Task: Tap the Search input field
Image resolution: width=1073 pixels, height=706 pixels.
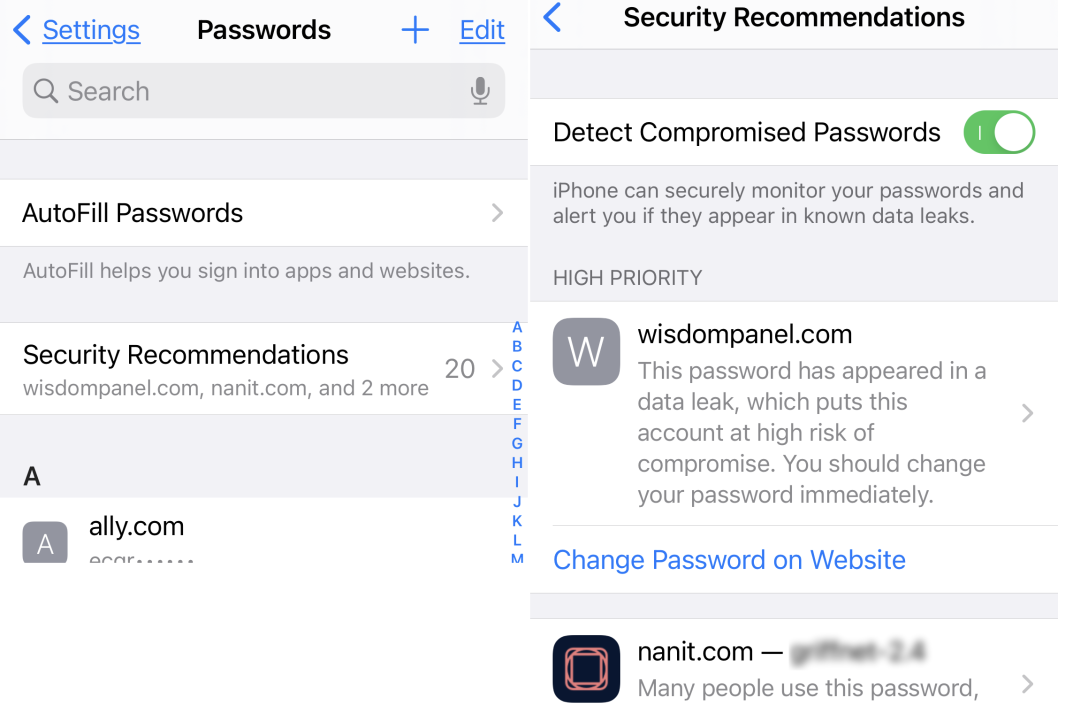Action: 263,90
